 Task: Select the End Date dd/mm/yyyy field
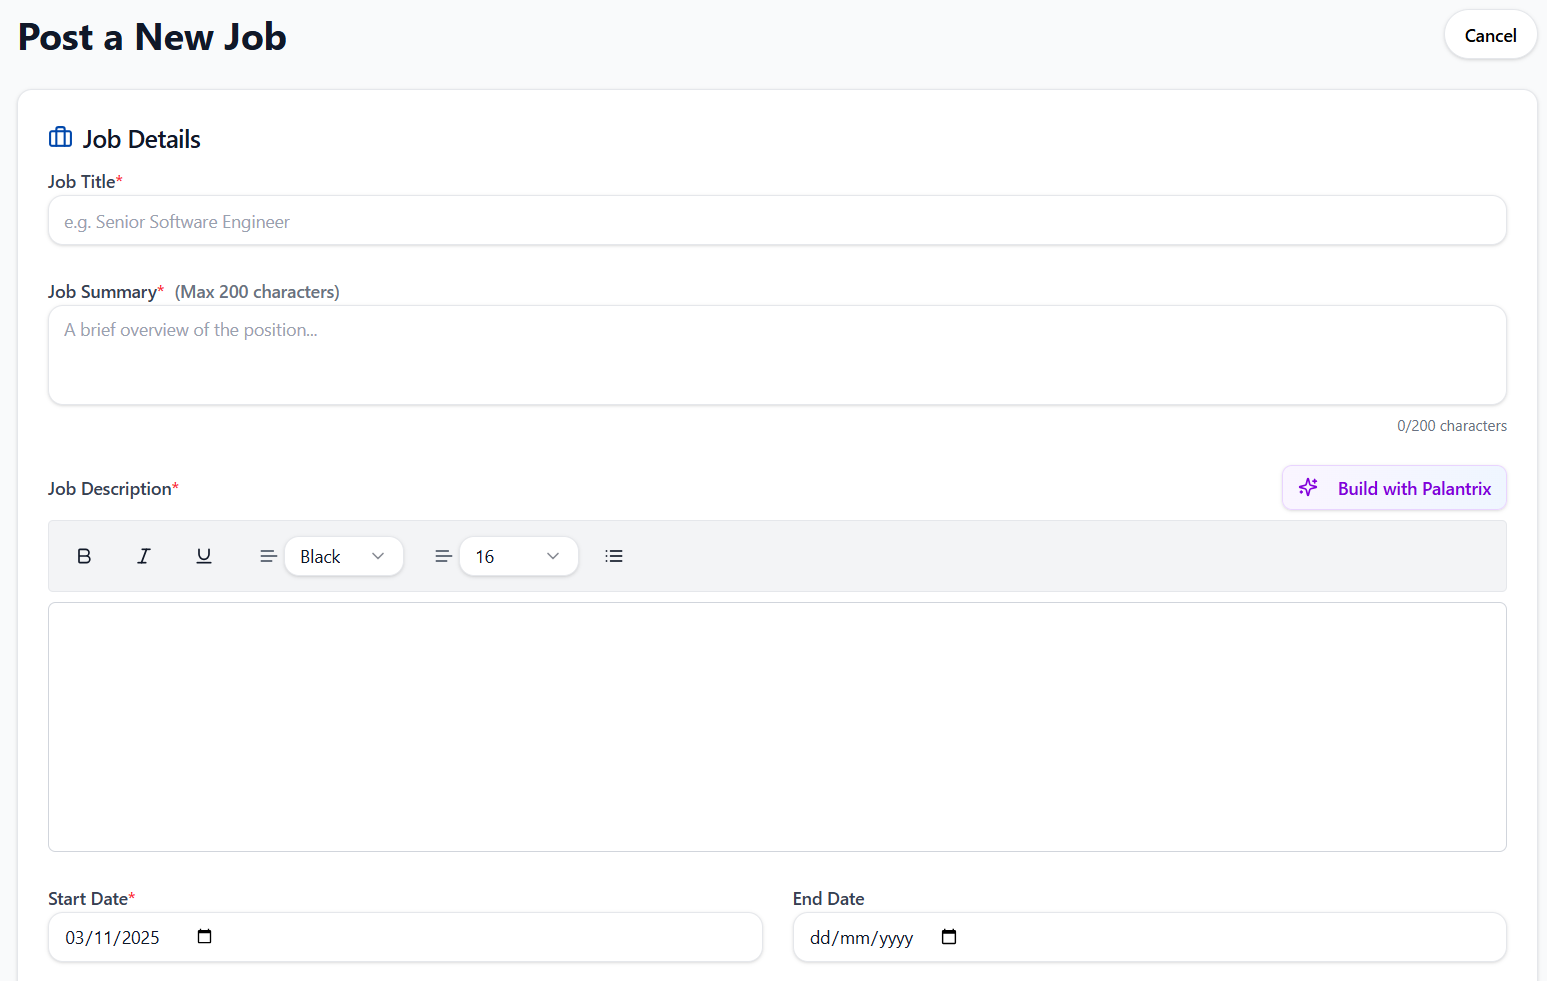click(x=1149, y=937)
